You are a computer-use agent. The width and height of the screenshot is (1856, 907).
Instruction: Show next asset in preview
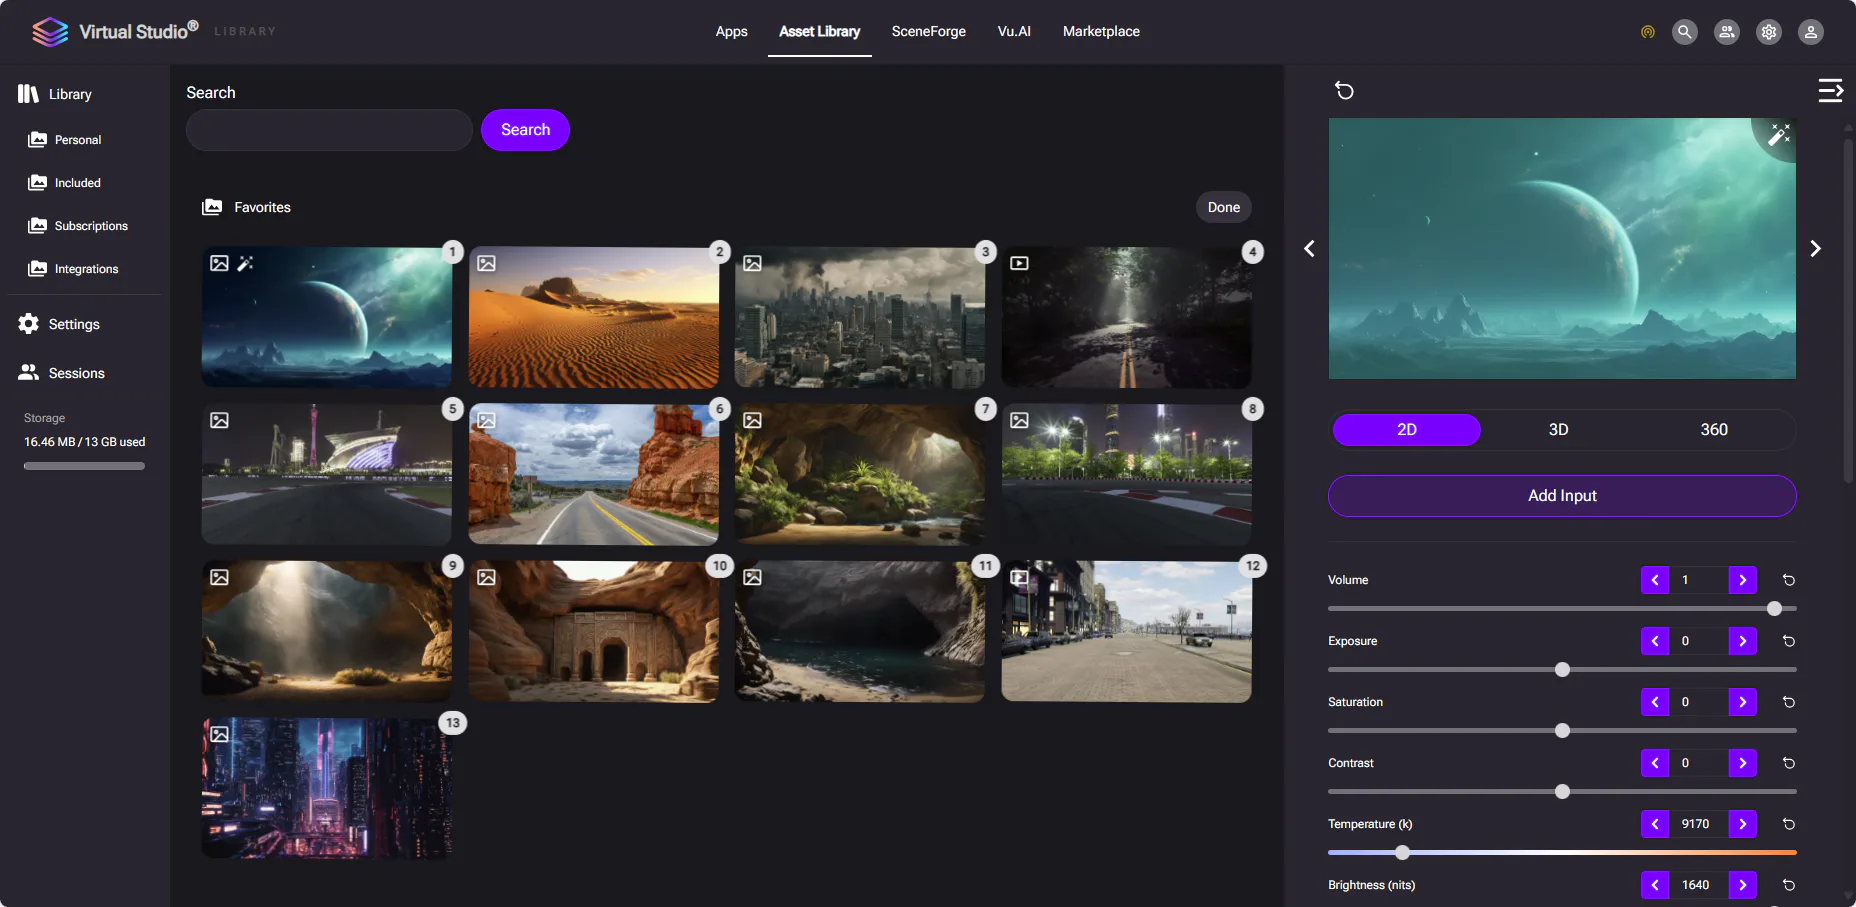pyautogui.click(x=1816, y=248)
